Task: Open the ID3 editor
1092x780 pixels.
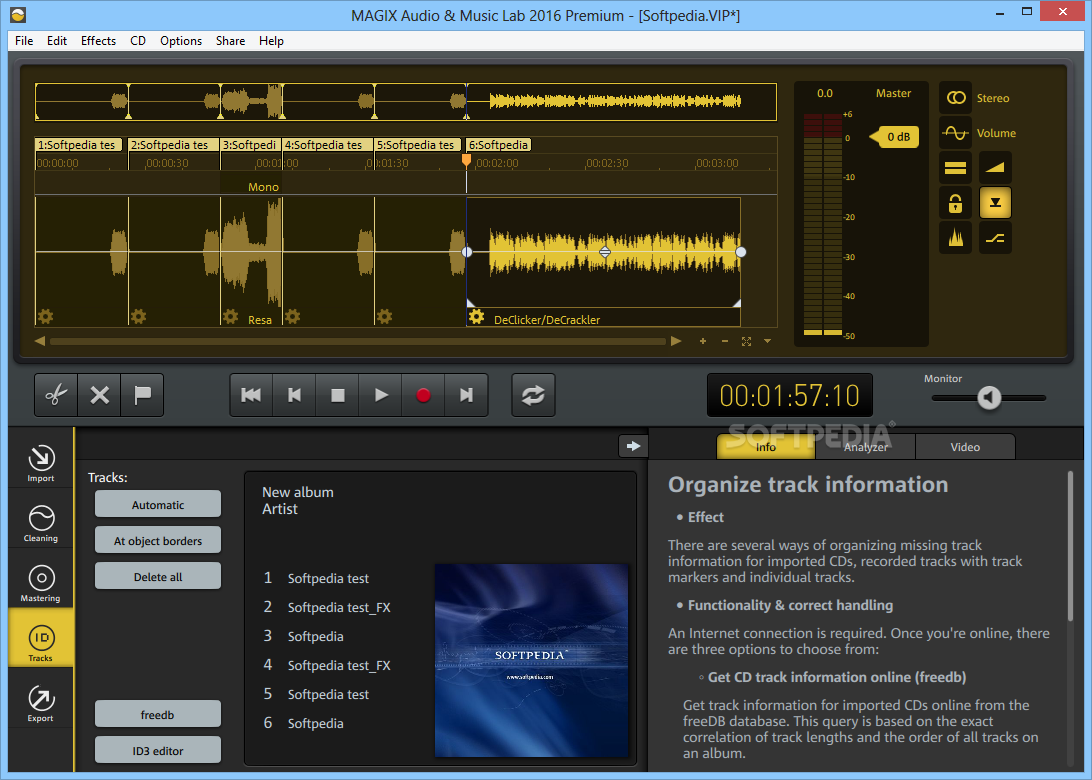Action: (x=158, y=751)
